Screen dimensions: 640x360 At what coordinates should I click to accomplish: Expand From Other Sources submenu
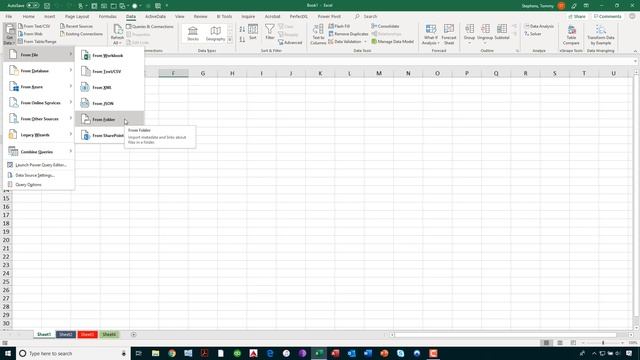point(39,119)
